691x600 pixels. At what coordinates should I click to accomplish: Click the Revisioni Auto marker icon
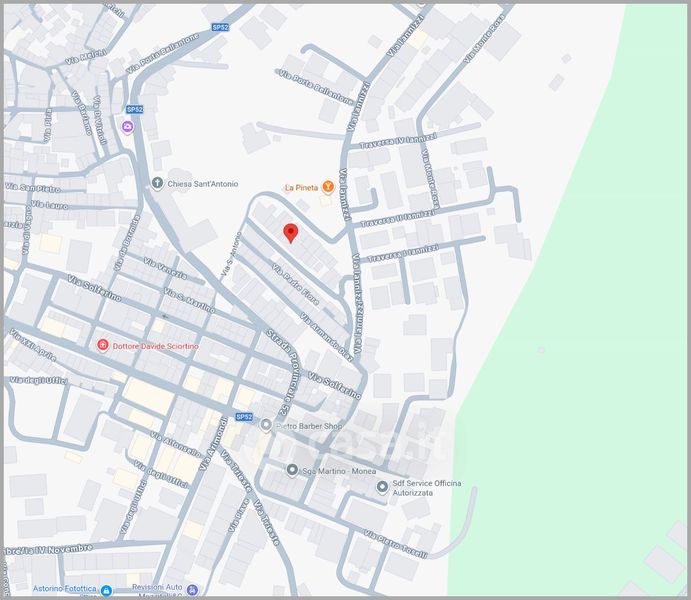(x=192, y=589)
